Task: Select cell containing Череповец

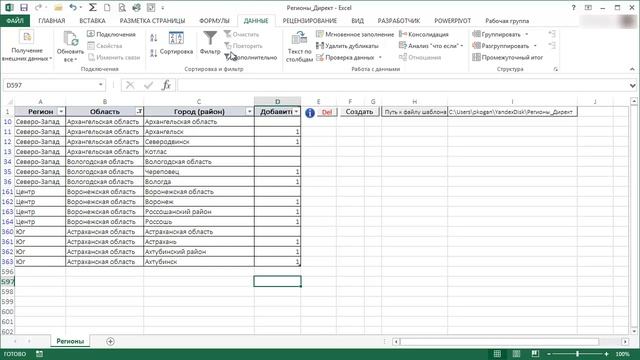Action: 199,172
